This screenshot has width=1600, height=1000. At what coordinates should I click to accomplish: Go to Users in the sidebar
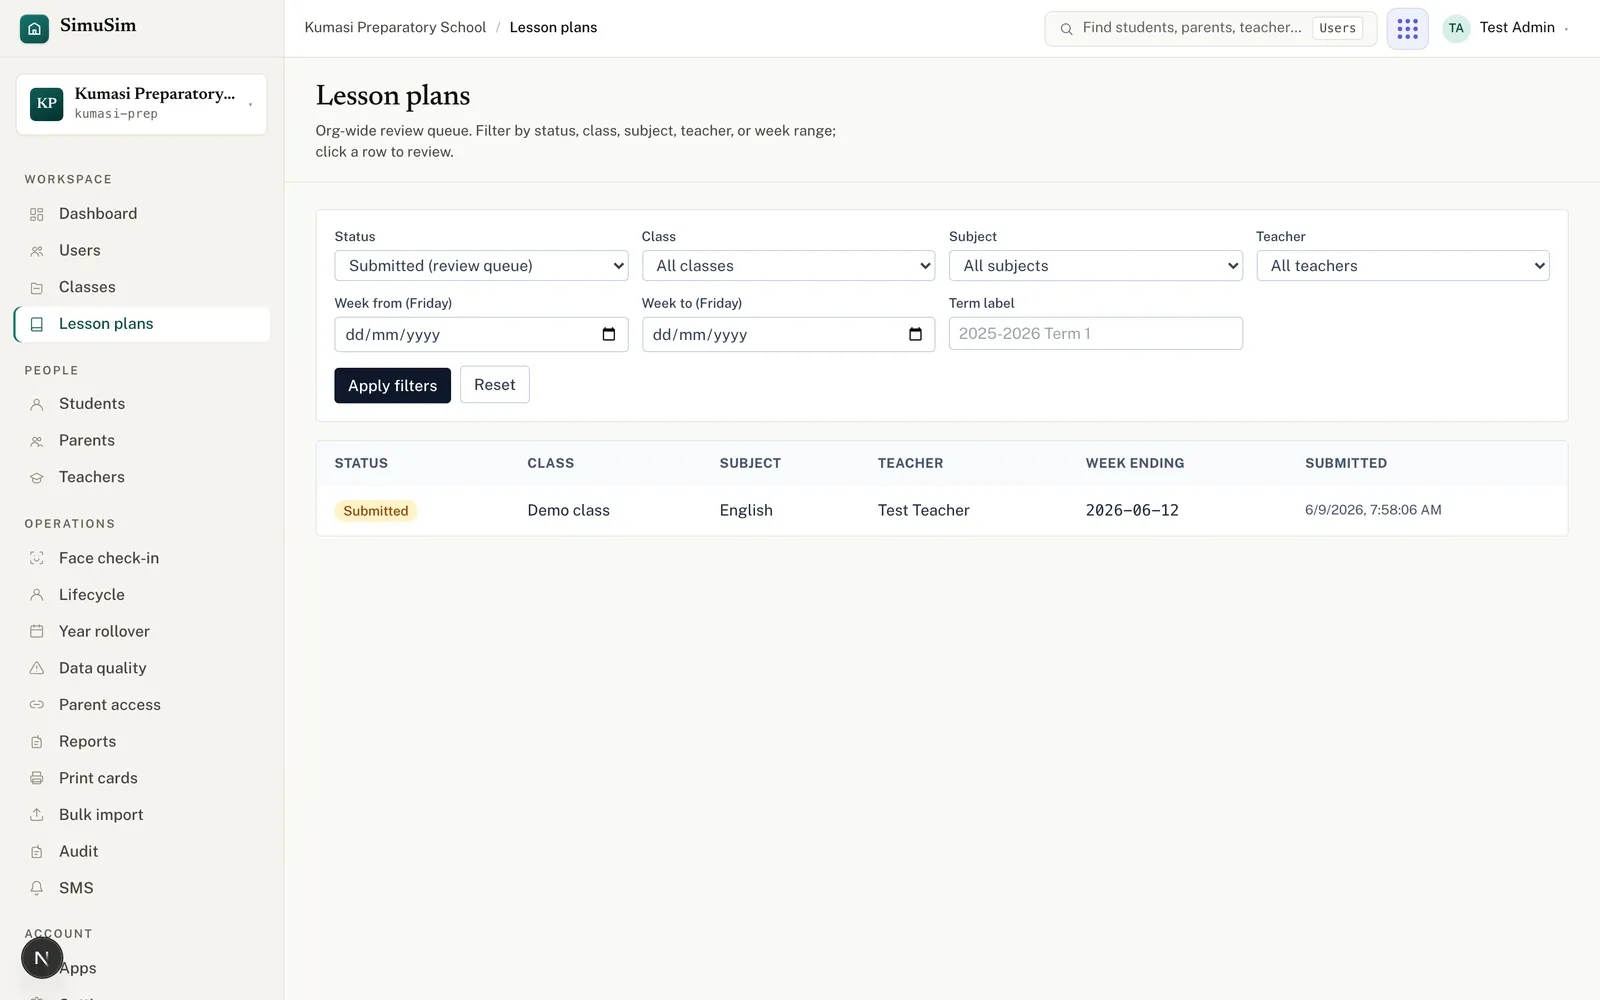141,251
